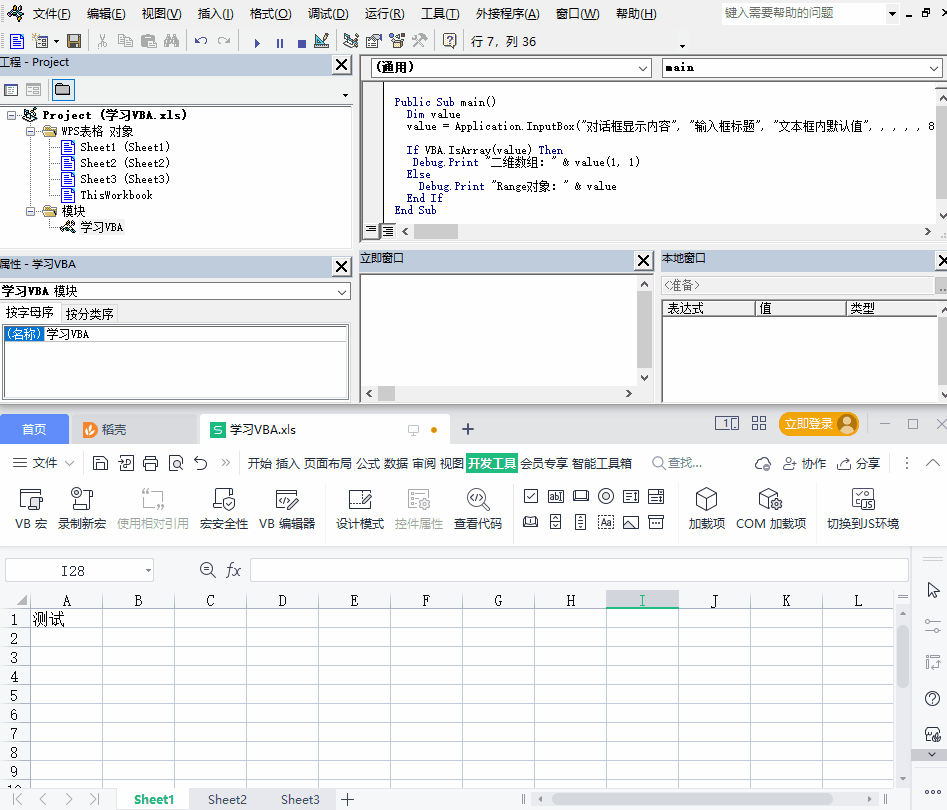Click the Help question mark icon in VBA toolbar

pos(449,41)
